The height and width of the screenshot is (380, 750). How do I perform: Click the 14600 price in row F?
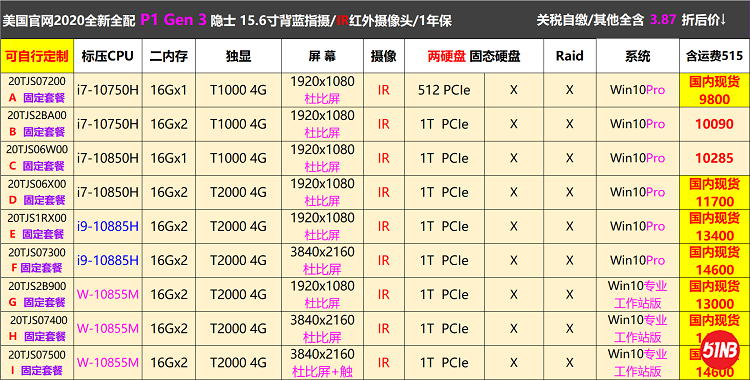click(715, 269)
